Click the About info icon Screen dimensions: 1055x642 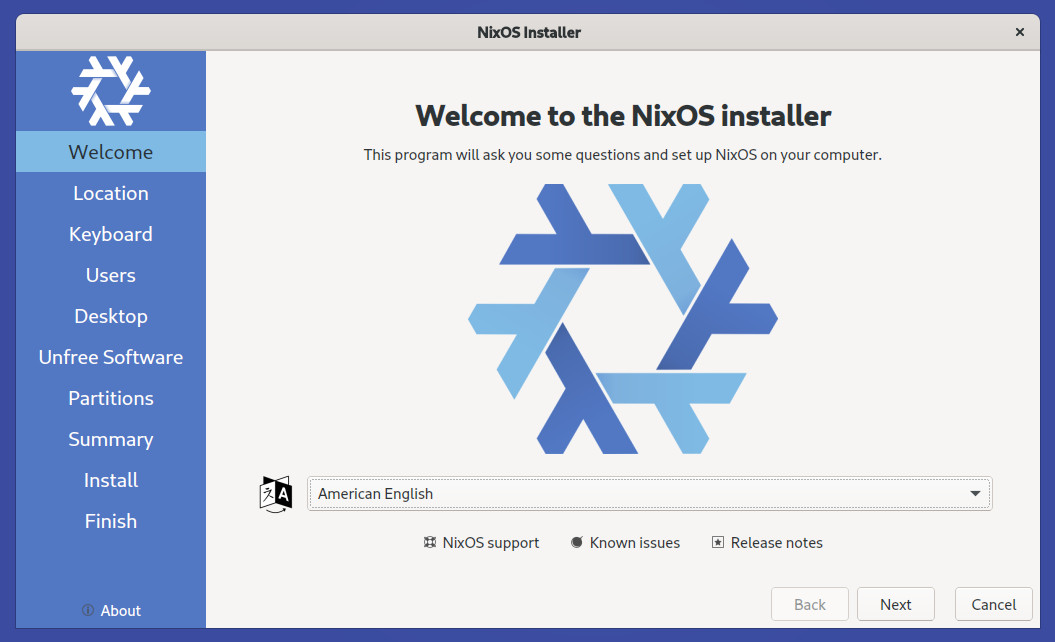(x=87, y=610)
